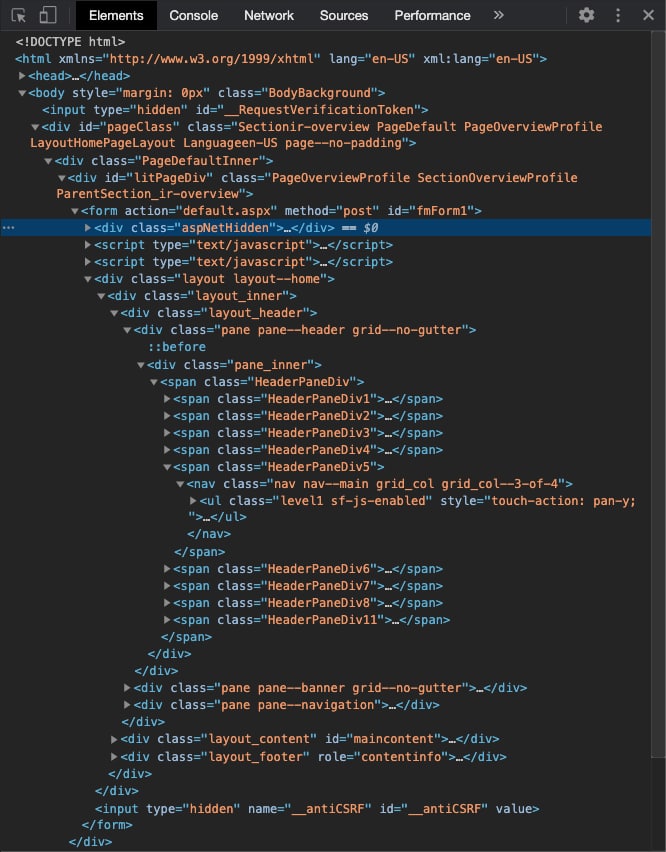This screenshot has width=666, height=852.
Task: Collapse the layout layout--home div
Action: pyautogui.click(x=88, y=279)
